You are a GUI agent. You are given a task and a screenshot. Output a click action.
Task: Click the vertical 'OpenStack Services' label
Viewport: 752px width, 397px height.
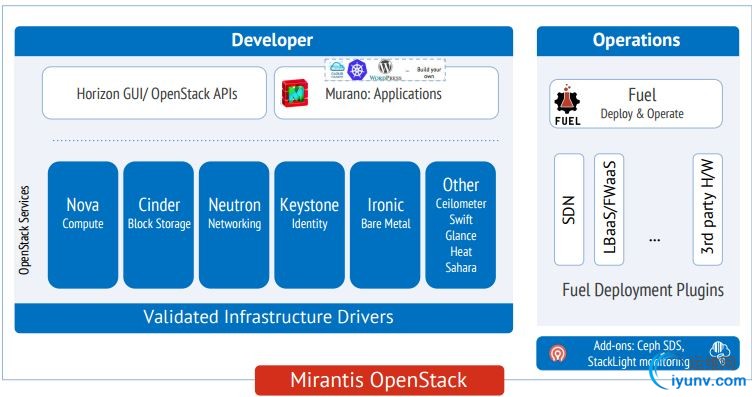[24, 230]
